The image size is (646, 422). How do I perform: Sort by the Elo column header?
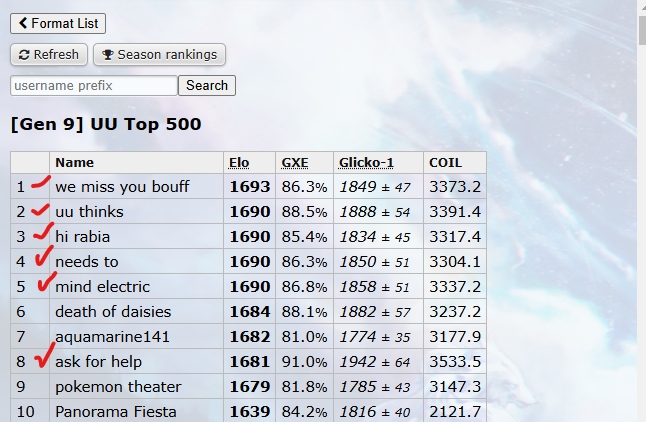238,162
